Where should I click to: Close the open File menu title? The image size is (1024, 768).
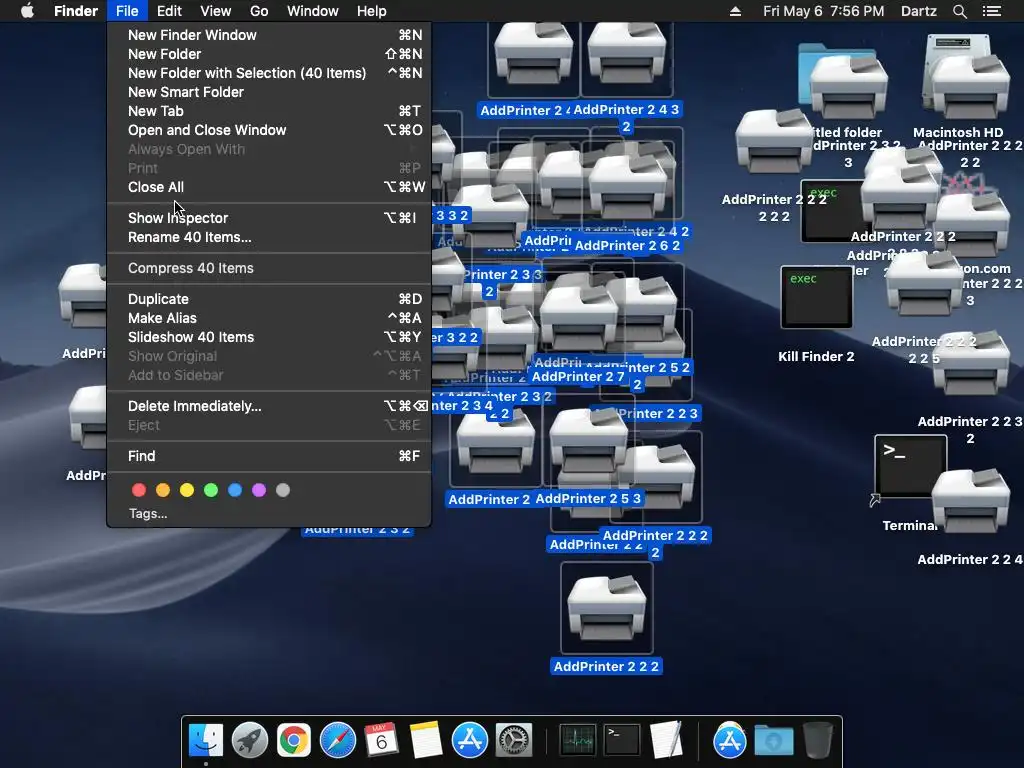(127, 11)
